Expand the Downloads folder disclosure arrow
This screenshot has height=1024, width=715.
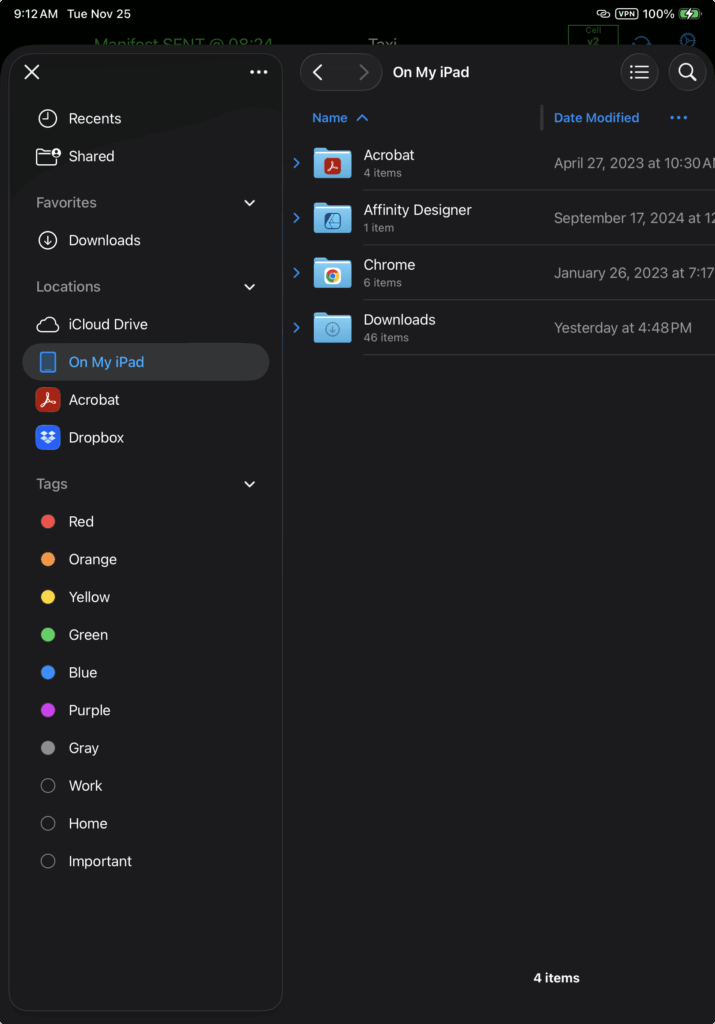296,327
